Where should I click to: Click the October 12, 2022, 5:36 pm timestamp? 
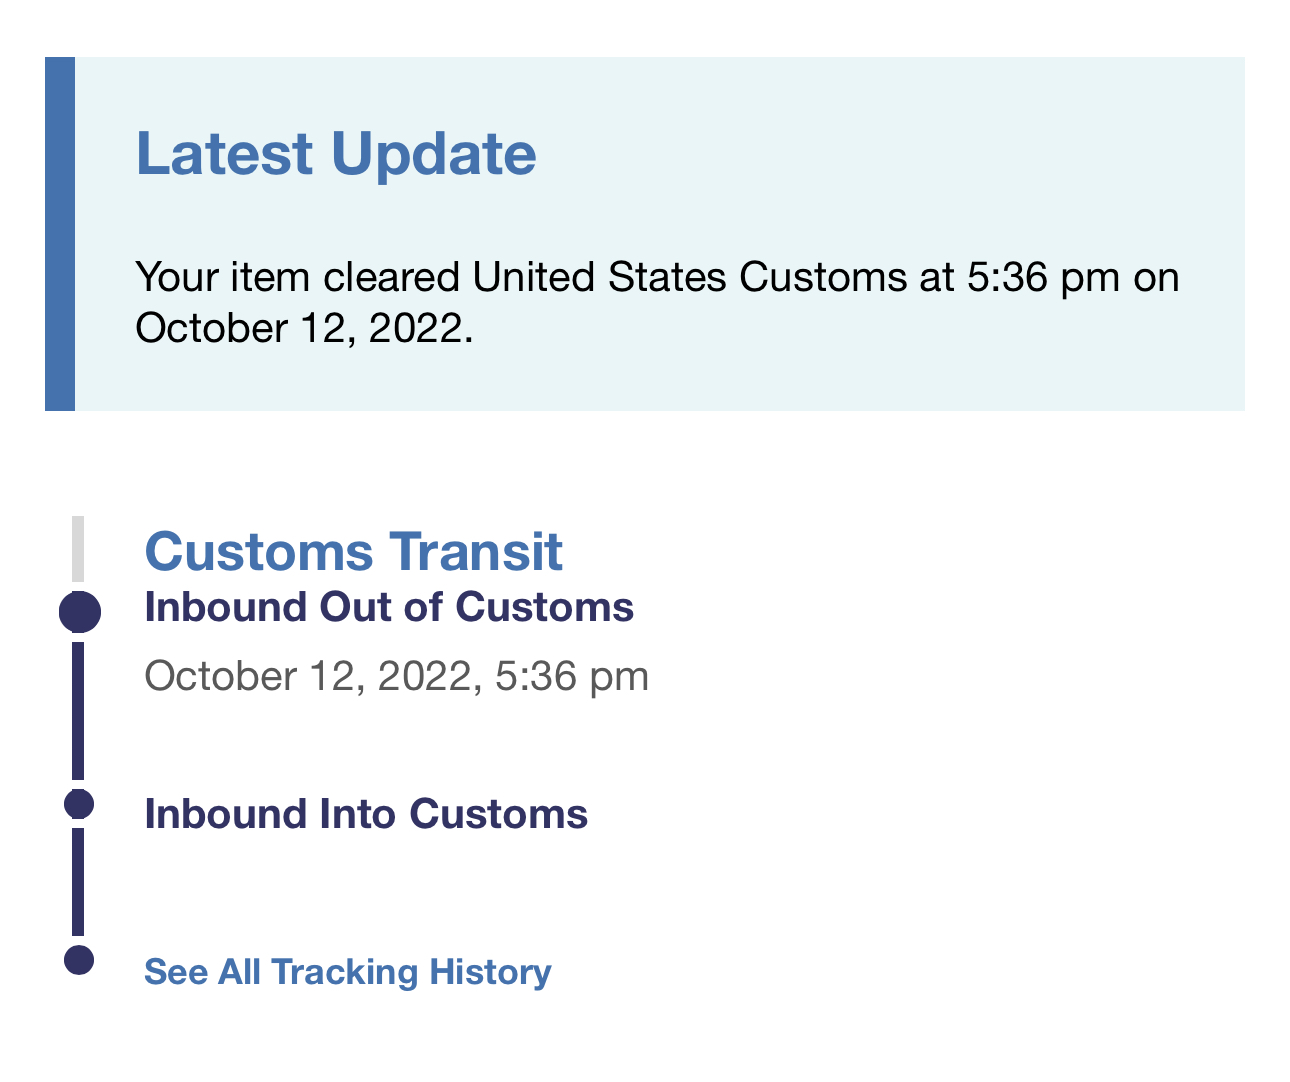[x=397, y=676]
